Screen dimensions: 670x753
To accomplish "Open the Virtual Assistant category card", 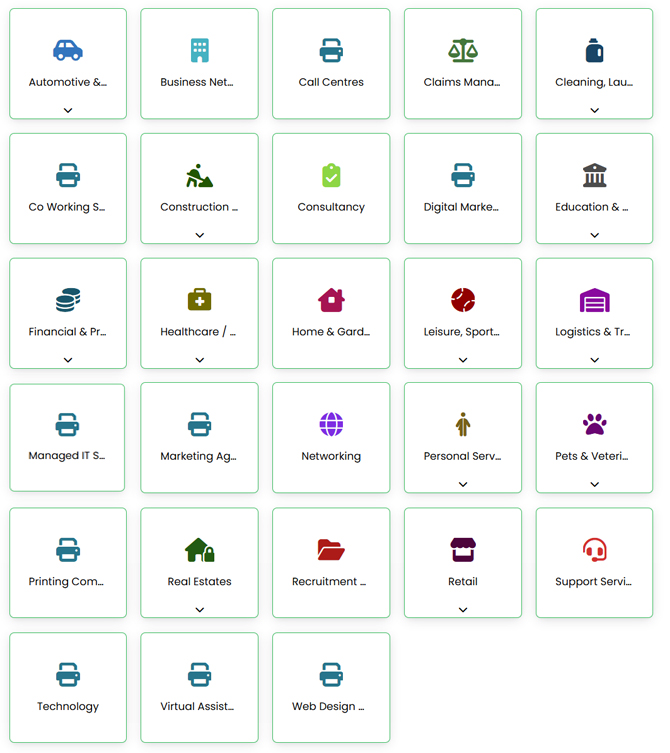I will coord(199,688).
